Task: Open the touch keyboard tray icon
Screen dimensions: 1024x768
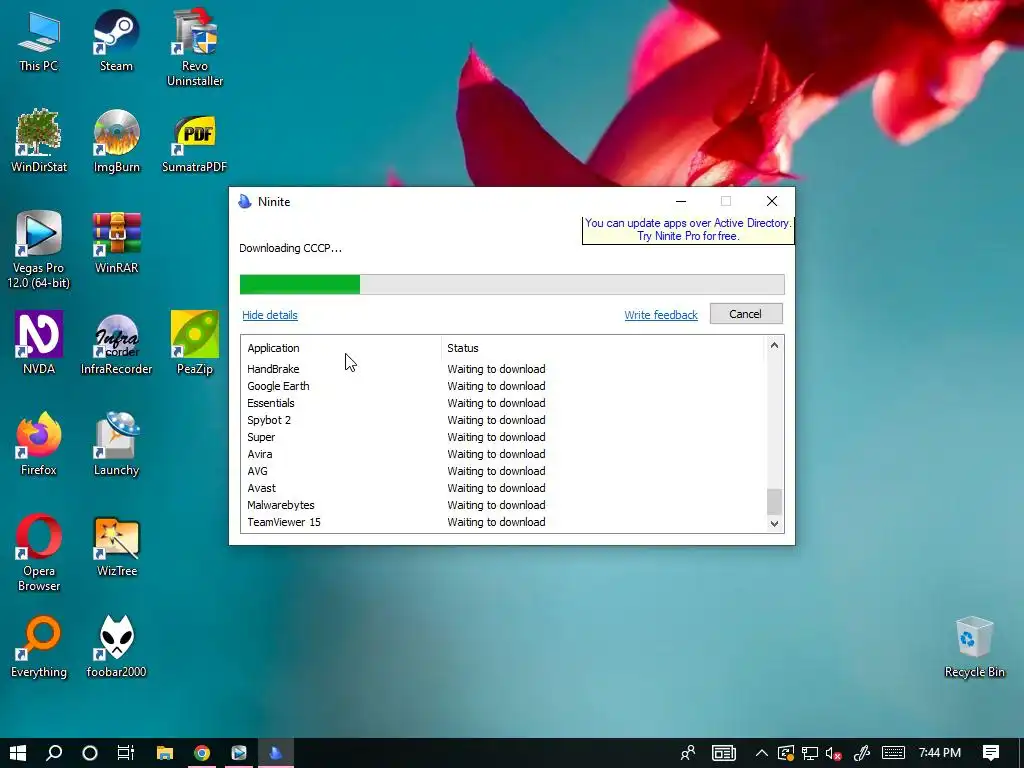Action: point(893,753)
